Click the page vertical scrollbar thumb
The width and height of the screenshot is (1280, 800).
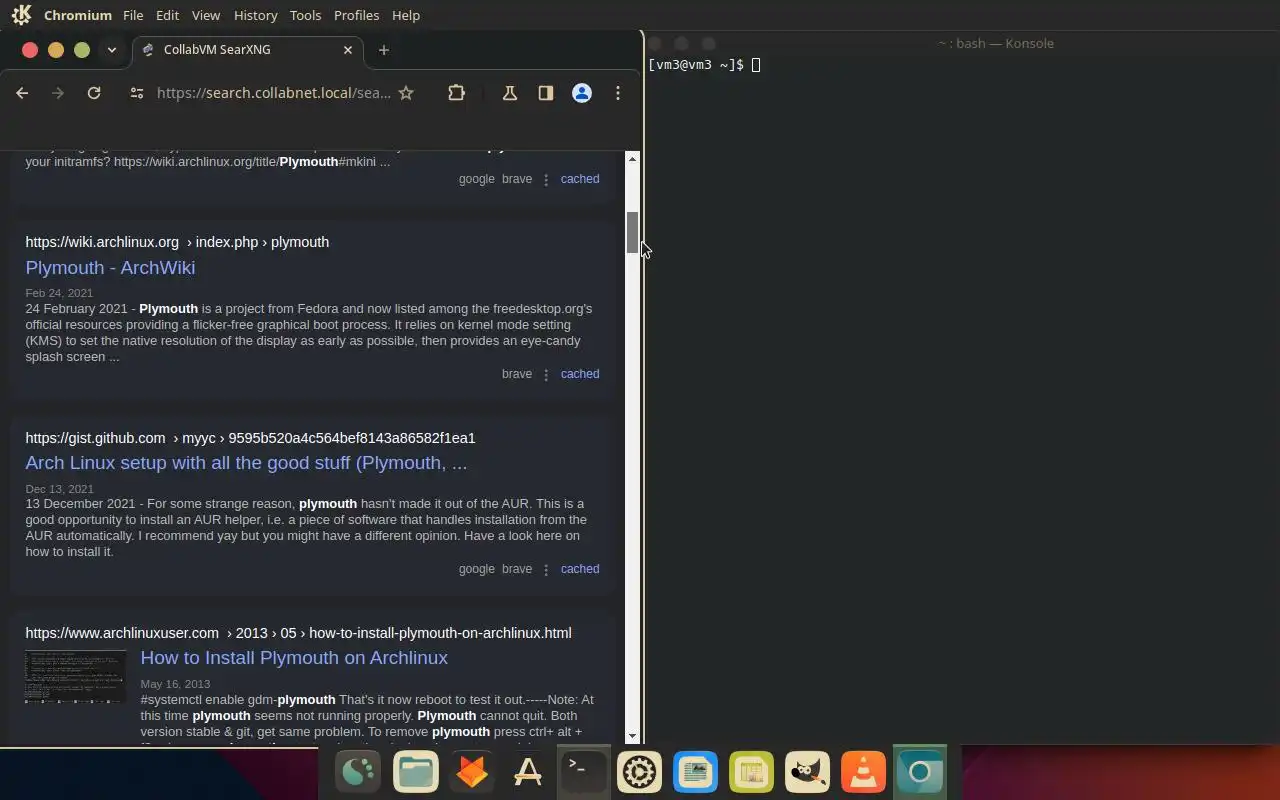click(x=632, y=232)
